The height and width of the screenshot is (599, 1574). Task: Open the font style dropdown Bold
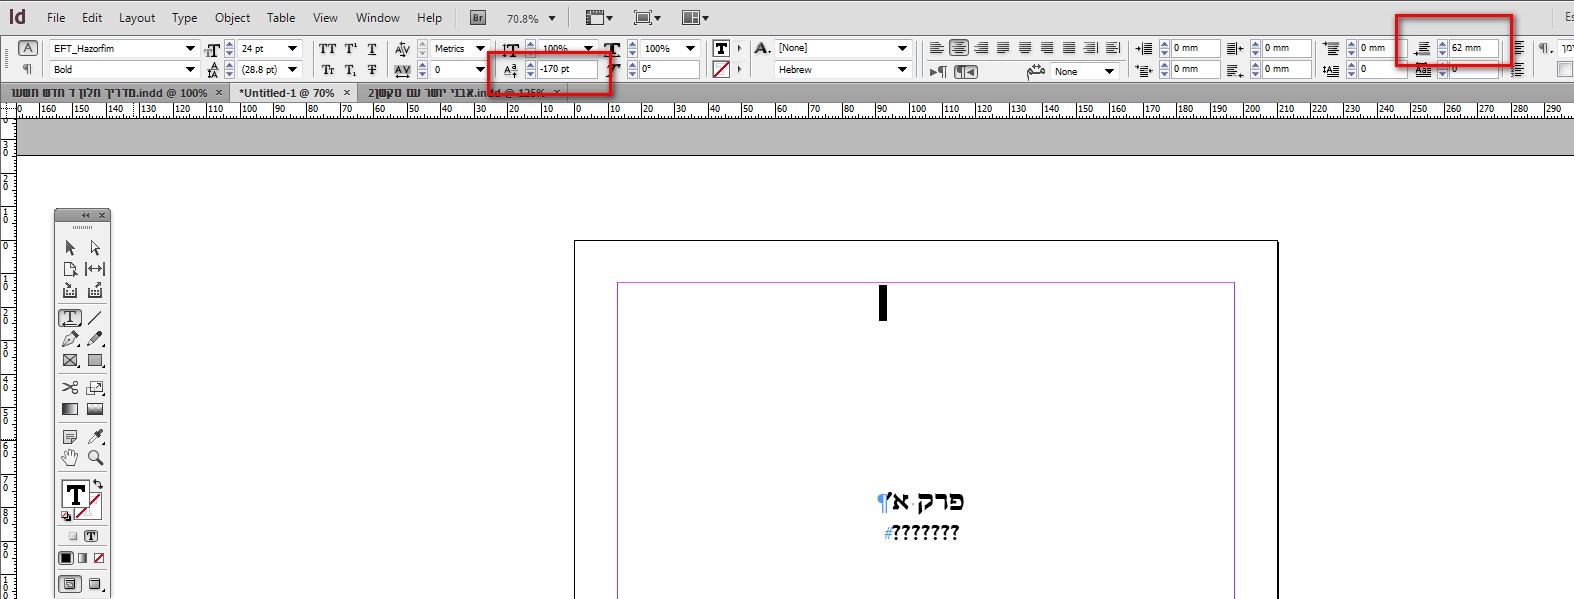pyautogui.click(x=190, y=69)
